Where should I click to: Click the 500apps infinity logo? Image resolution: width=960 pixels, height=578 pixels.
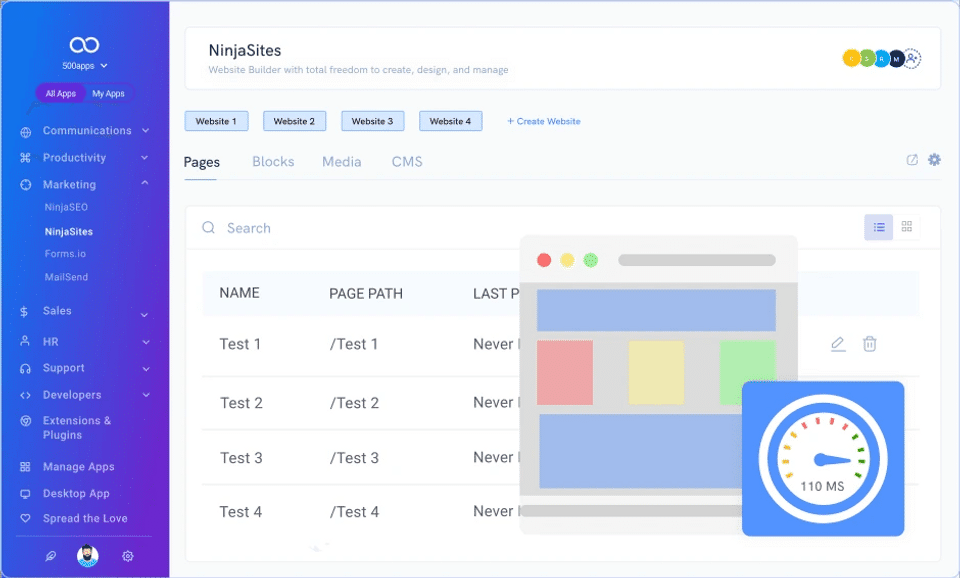point(84,45)
